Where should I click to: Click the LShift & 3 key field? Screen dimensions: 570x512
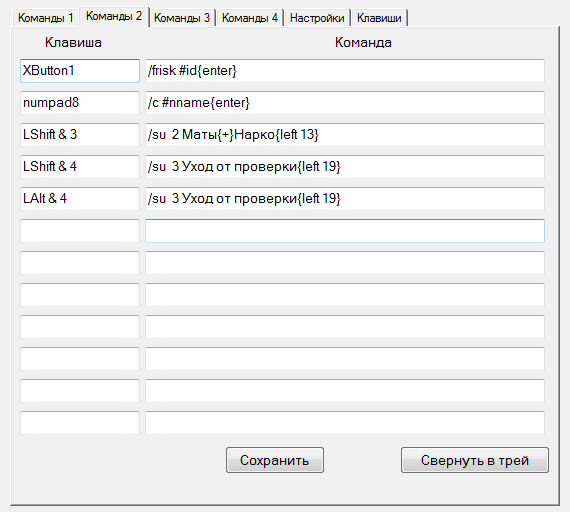coord(80,135)
